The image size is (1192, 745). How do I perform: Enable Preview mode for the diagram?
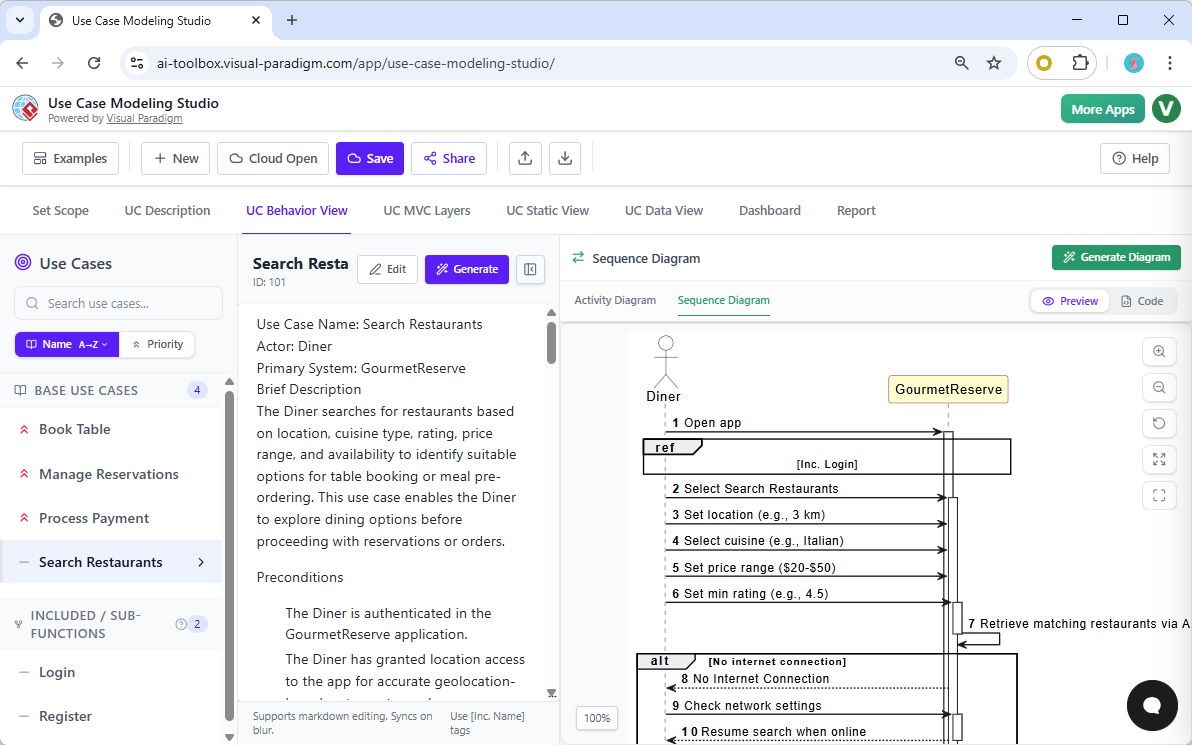coord(1069,301)
